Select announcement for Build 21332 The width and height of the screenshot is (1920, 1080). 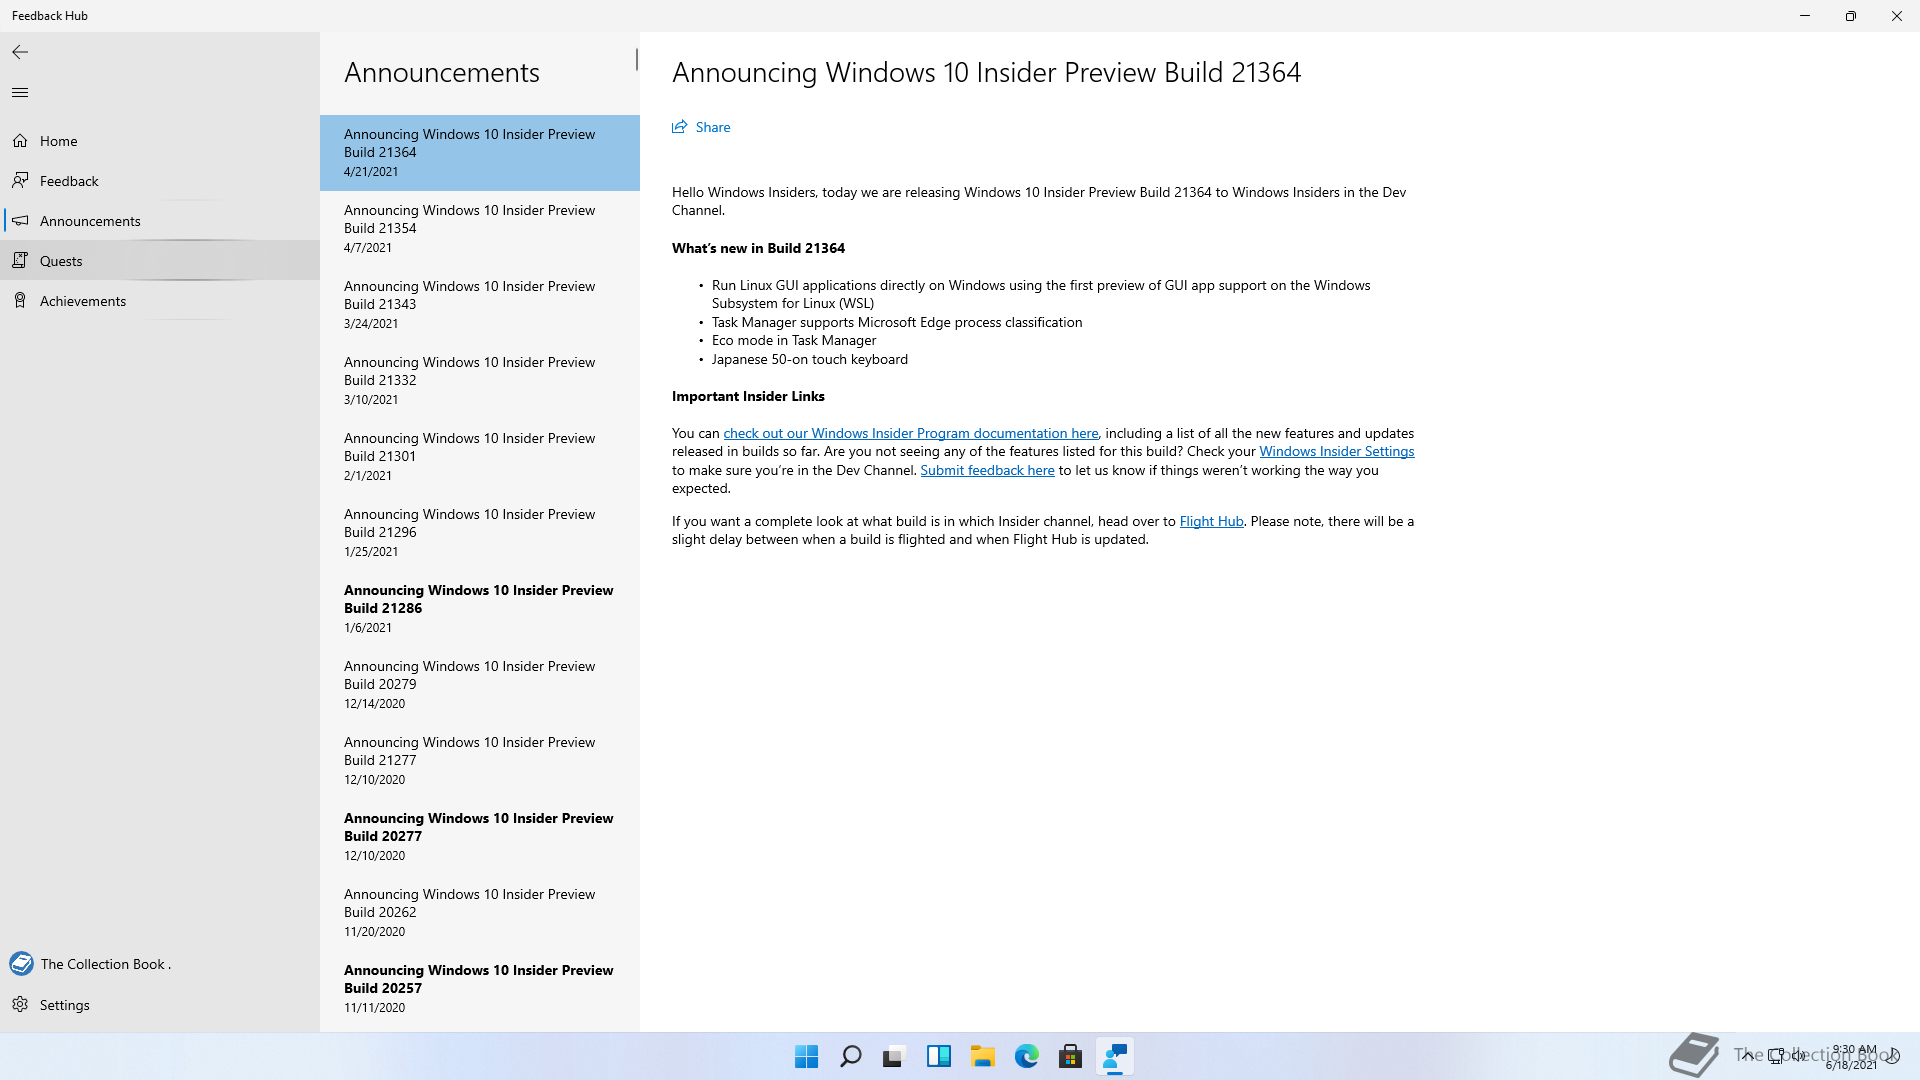point(480,381)
